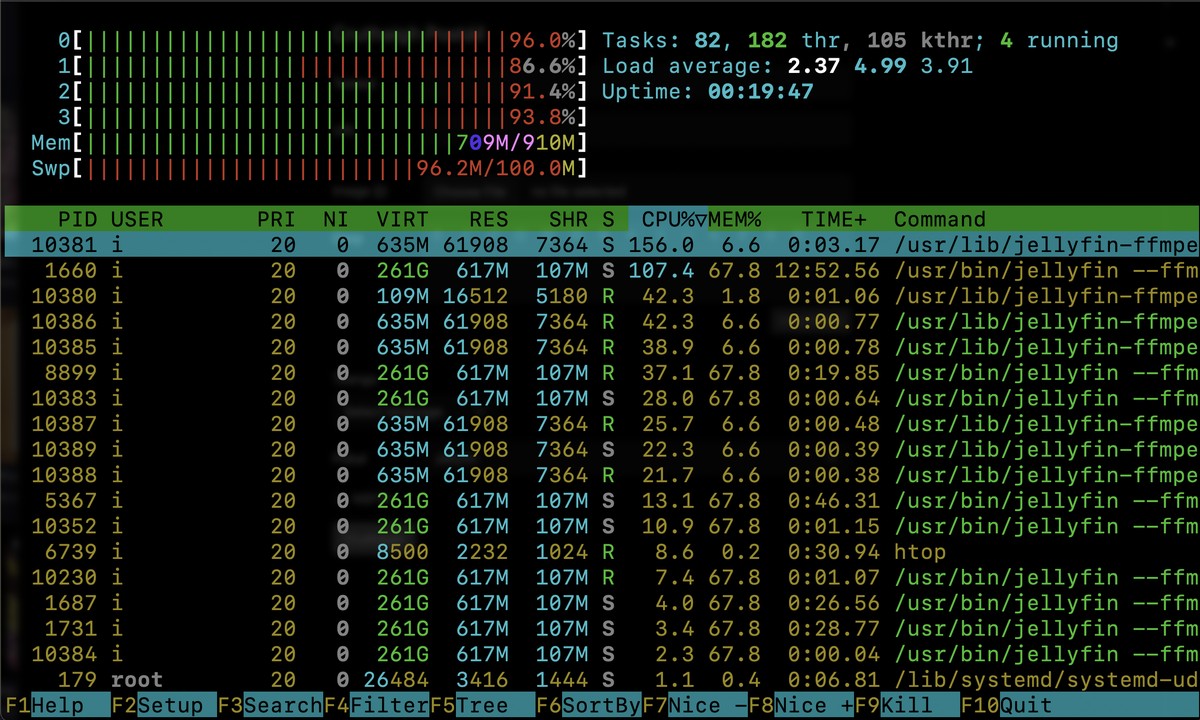Select the highlighted process row PID 10381
The image size is (1200, 720).
point(600,245)
